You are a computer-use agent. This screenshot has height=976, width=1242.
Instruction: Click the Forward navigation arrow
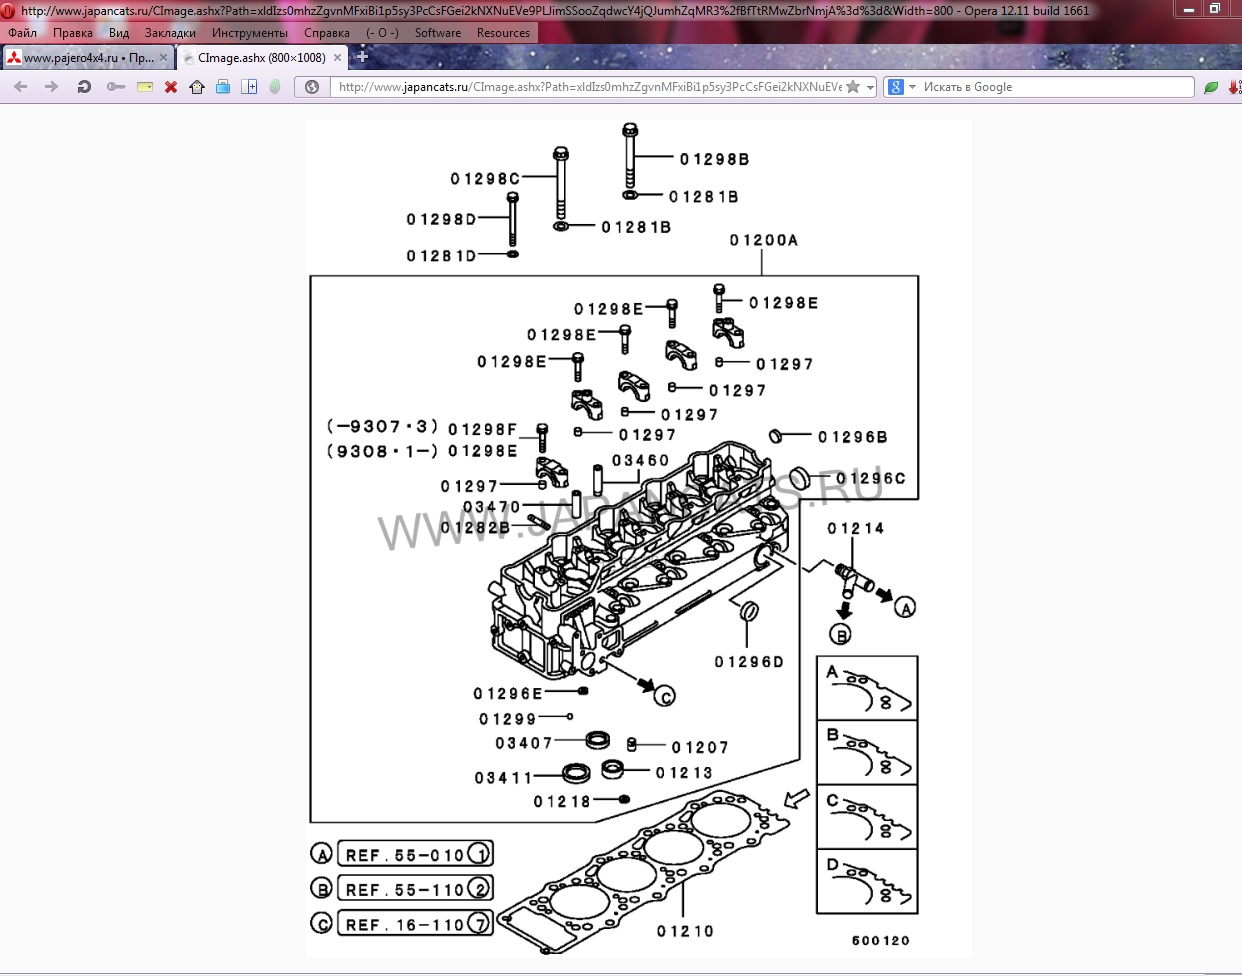tap(51, 87)
